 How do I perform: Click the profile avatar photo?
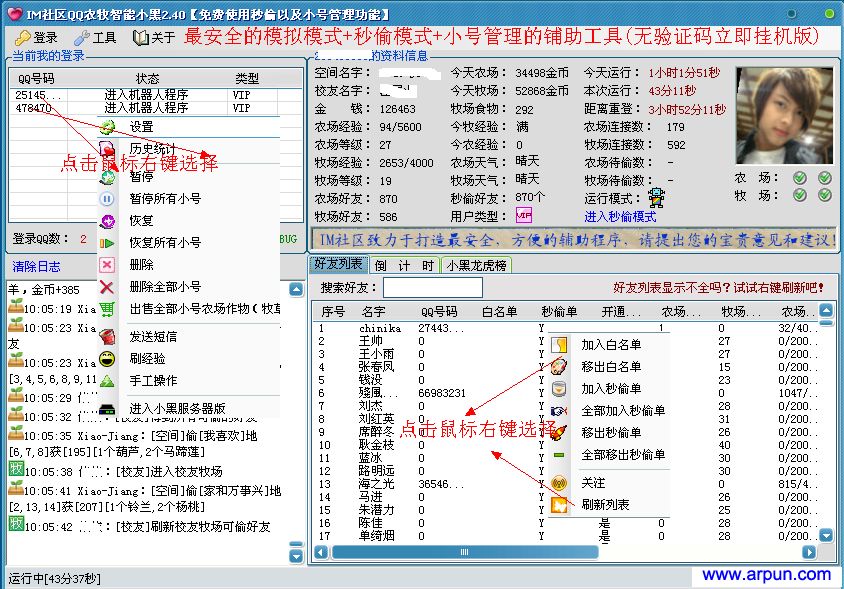pos(784,116)
